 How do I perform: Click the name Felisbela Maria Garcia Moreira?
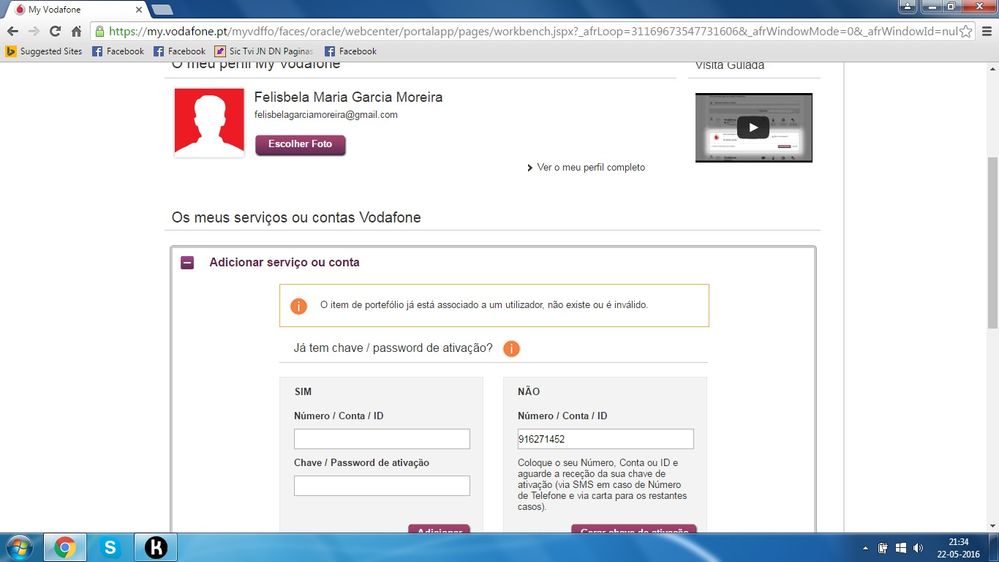[349, 97]
